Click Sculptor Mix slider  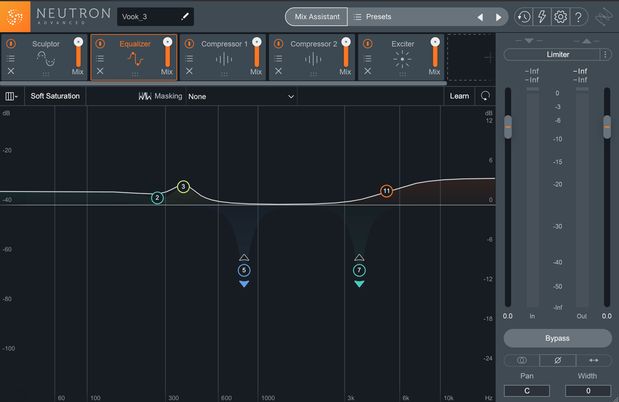[x=78, y=53]
